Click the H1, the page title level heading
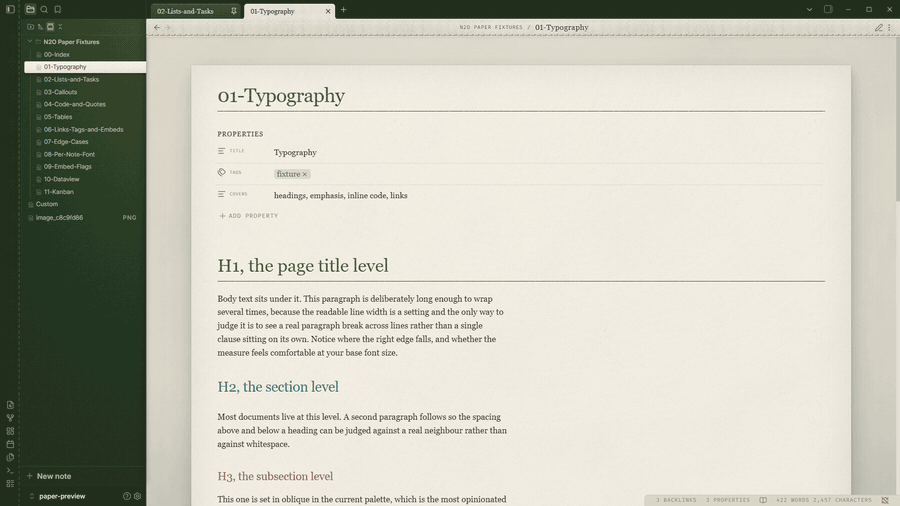Screen dimensions: 900x506 click(302, 266)
